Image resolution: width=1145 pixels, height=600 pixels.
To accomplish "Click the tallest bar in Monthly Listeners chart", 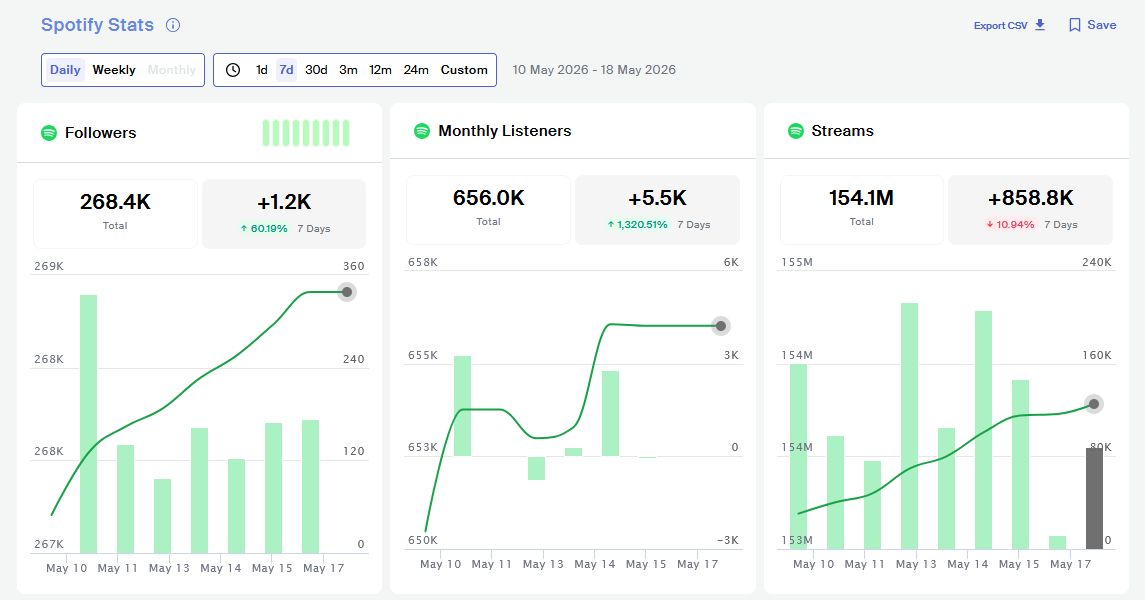I will click(462, 406).
